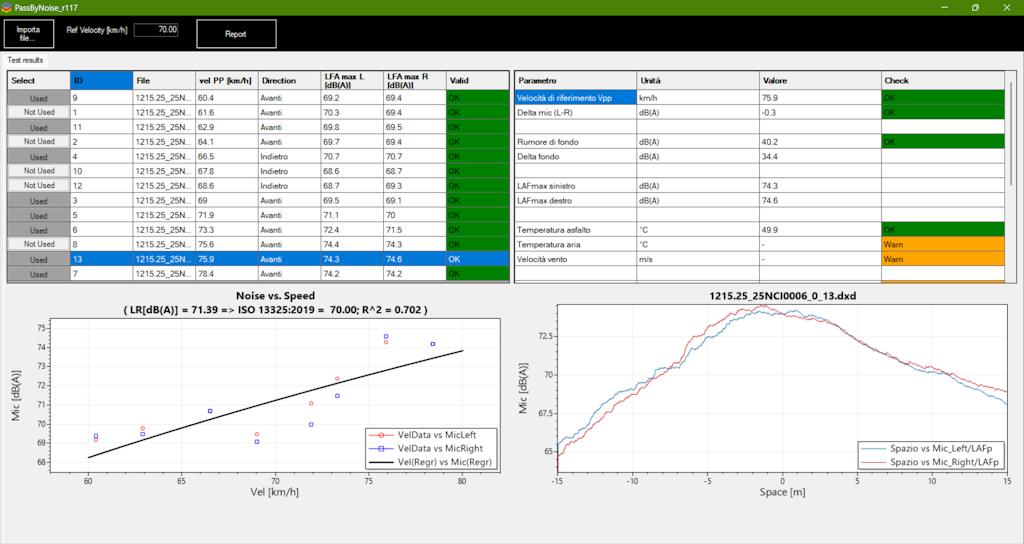Screen dimensions: 1024x544
Task: Click the Select column header
Action: click(39, 80)
